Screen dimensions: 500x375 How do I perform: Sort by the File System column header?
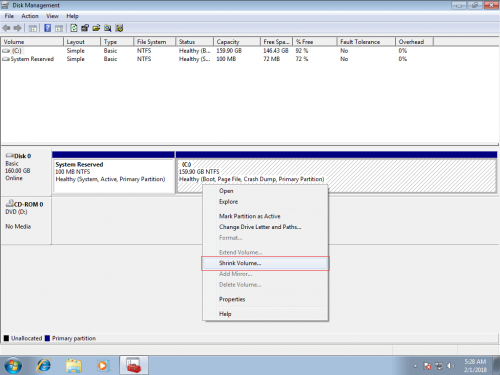pos(155,42)
